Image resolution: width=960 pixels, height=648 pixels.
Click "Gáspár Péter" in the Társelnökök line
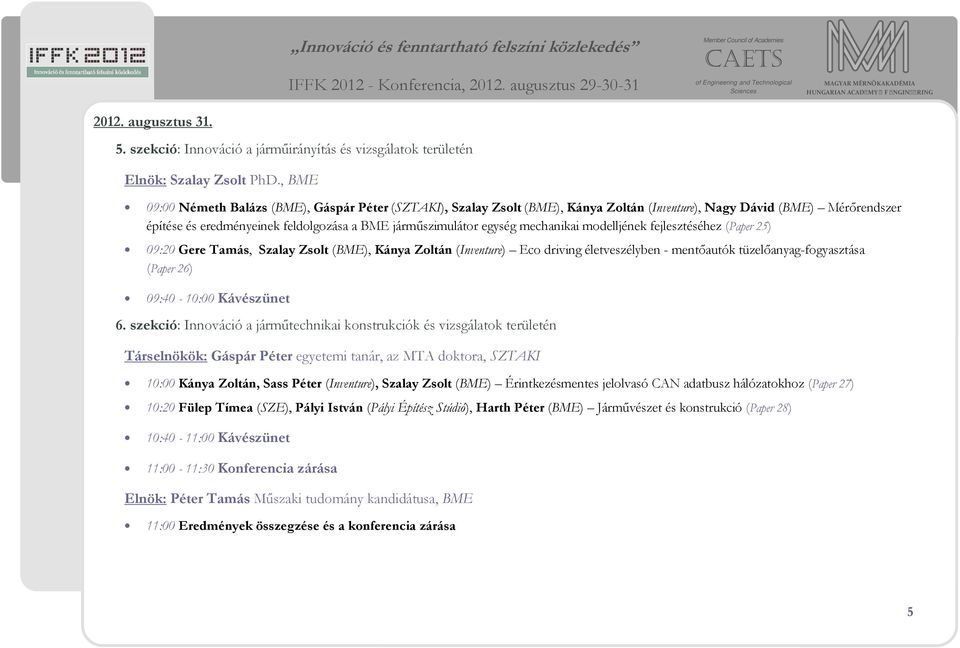(252, 356)
